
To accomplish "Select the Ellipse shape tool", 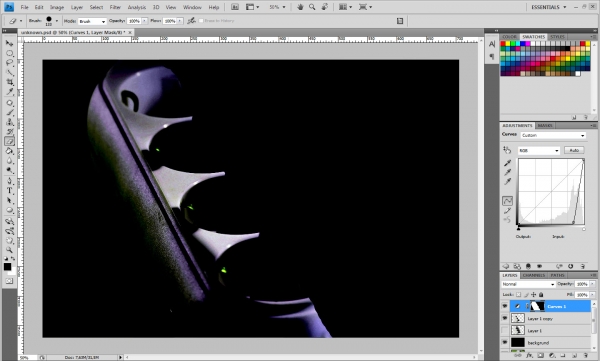I will click(10, 210).
